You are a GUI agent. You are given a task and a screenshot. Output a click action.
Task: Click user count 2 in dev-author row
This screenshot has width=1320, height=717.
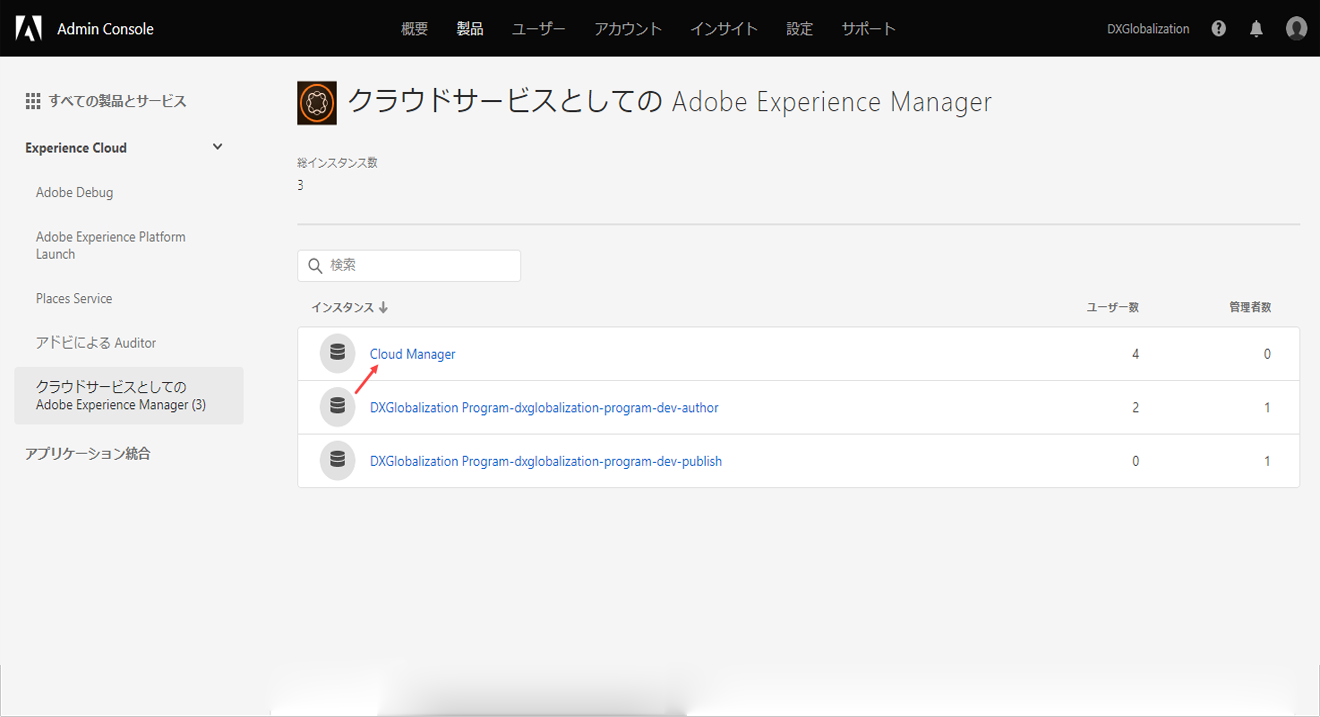click(x=1135, y=408)
